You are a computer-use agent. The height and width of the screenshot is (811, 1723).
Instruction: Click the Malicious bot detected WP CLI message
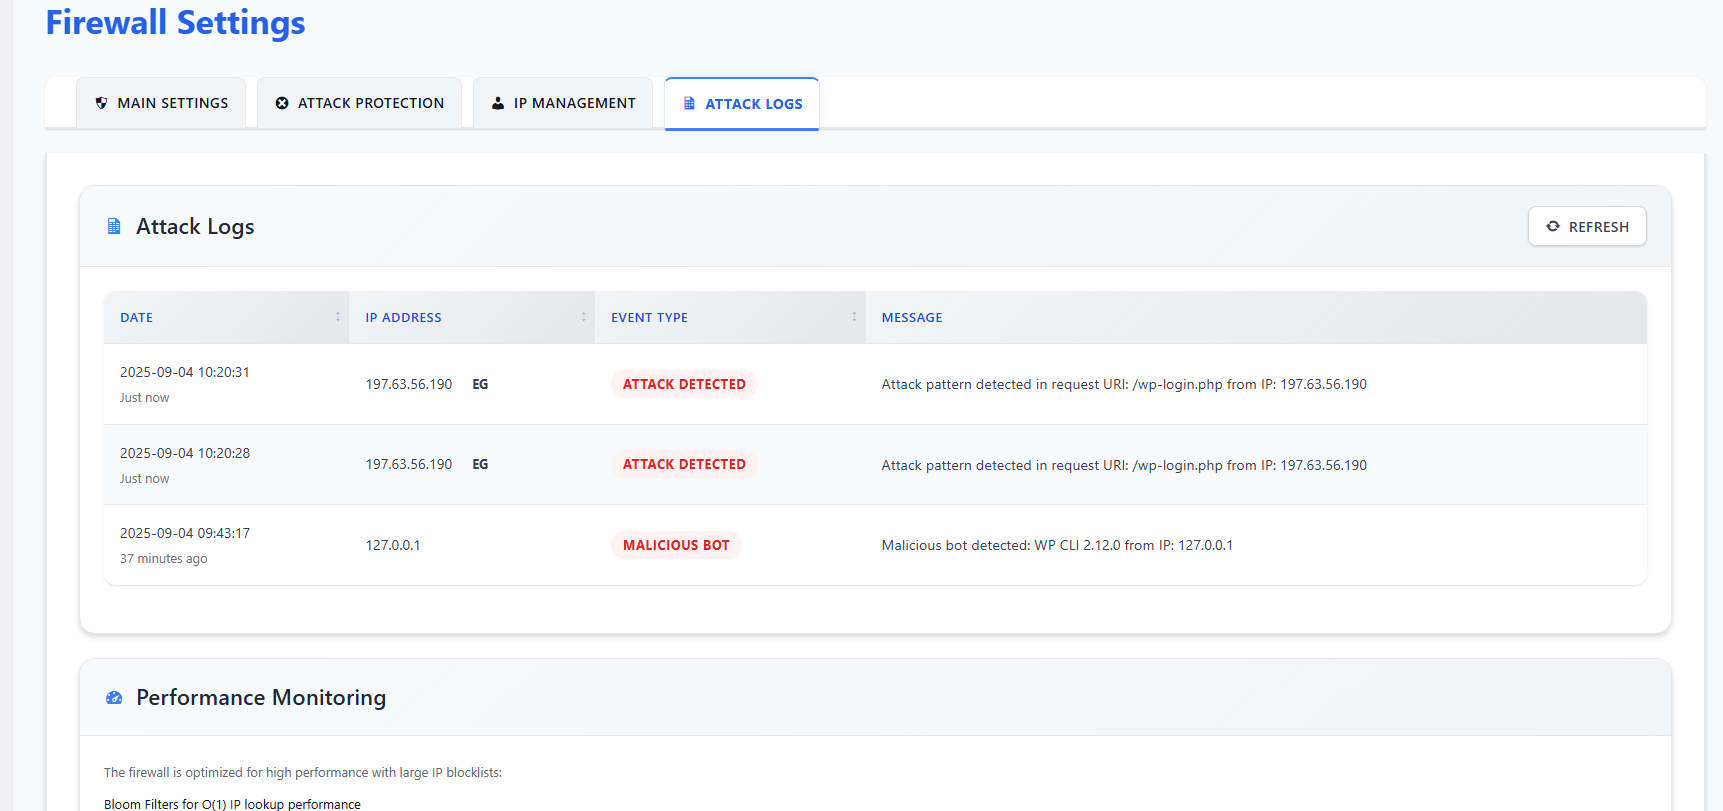coord(1057,545)
